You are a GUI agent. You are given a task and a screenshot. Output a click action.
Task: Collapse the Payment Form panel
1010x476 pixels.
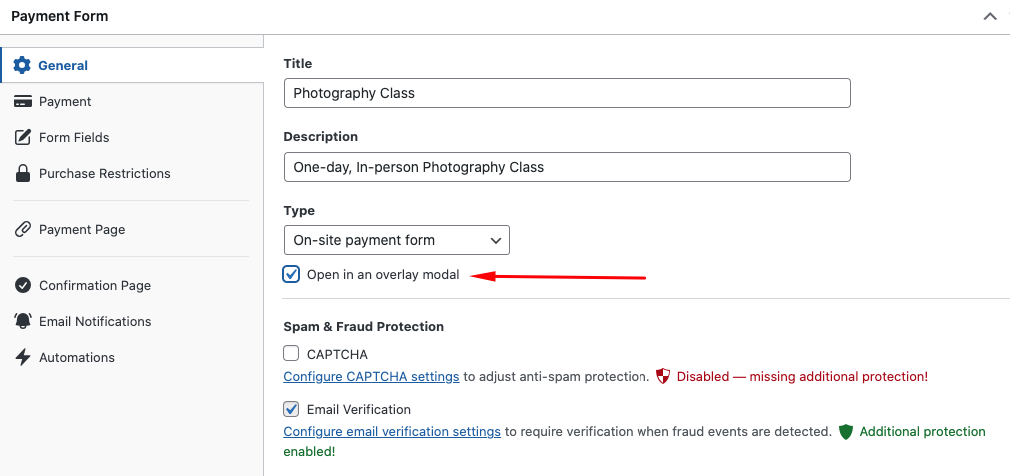pyautogui.click(x=990, y=16)
